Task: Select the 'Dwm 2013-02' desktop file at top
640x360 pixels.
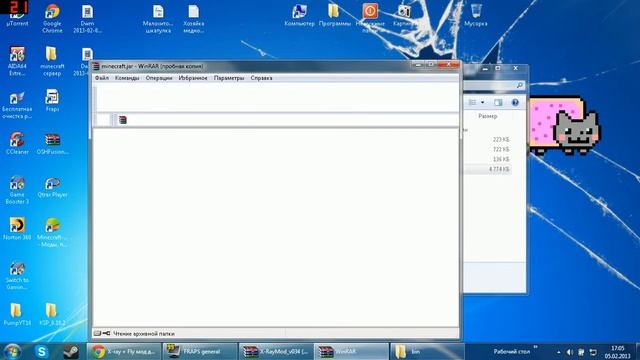Action: point(87,19)
